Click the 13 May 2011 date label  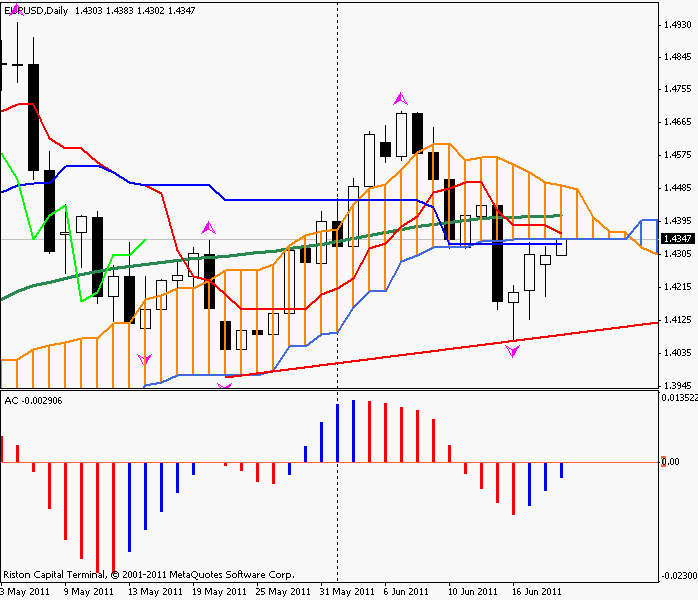pos(155,592)
